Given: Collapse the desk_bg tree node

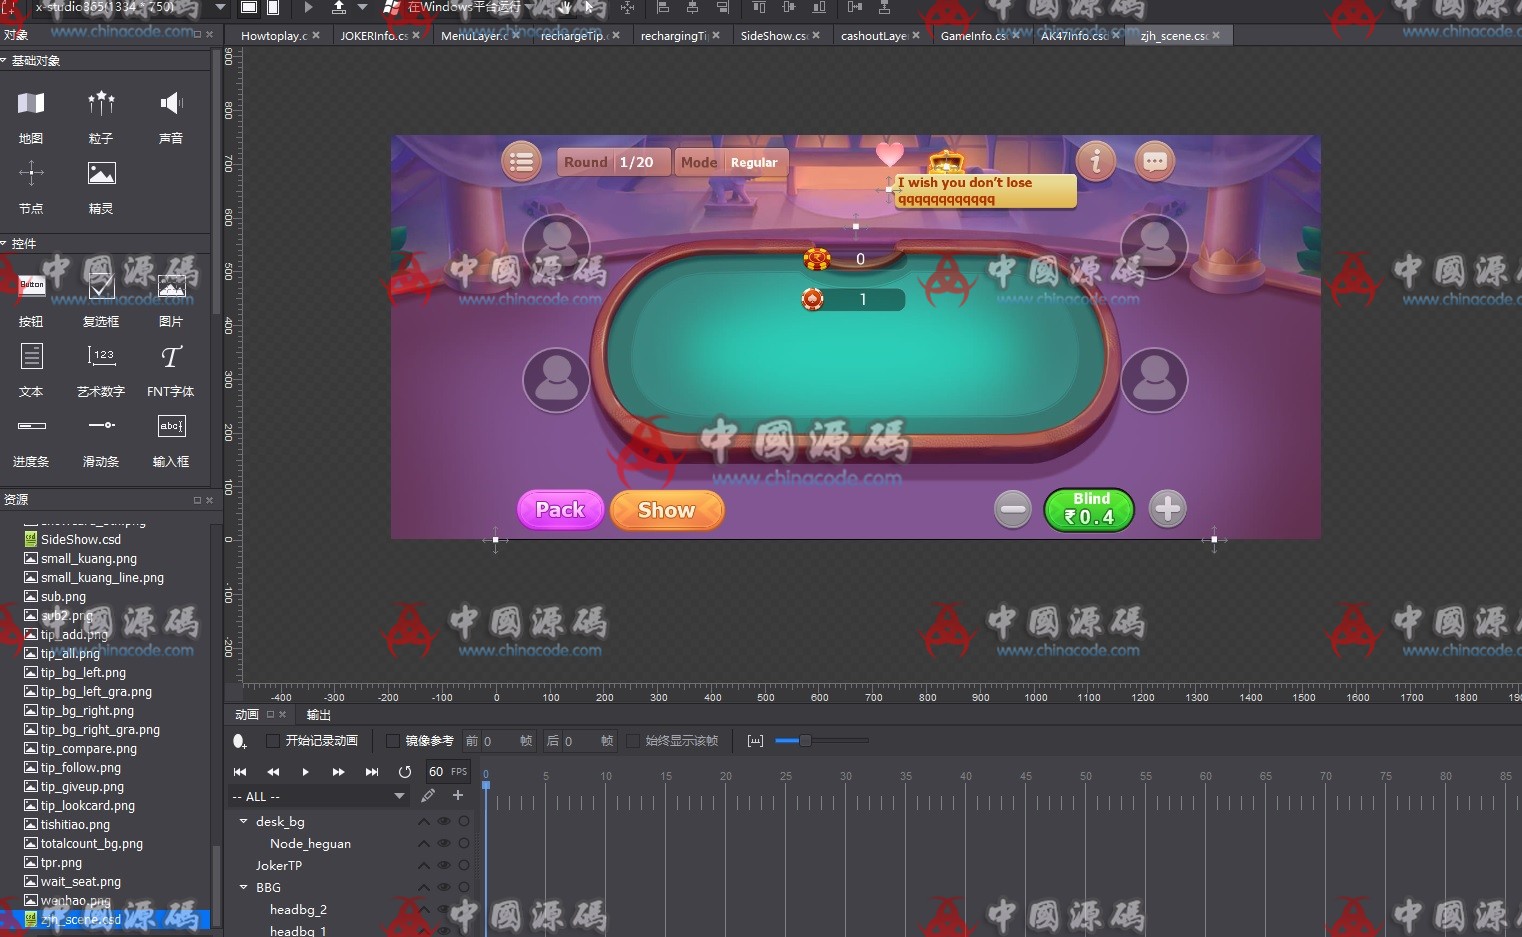Looking at the screenshot, I should coord(243,821).
